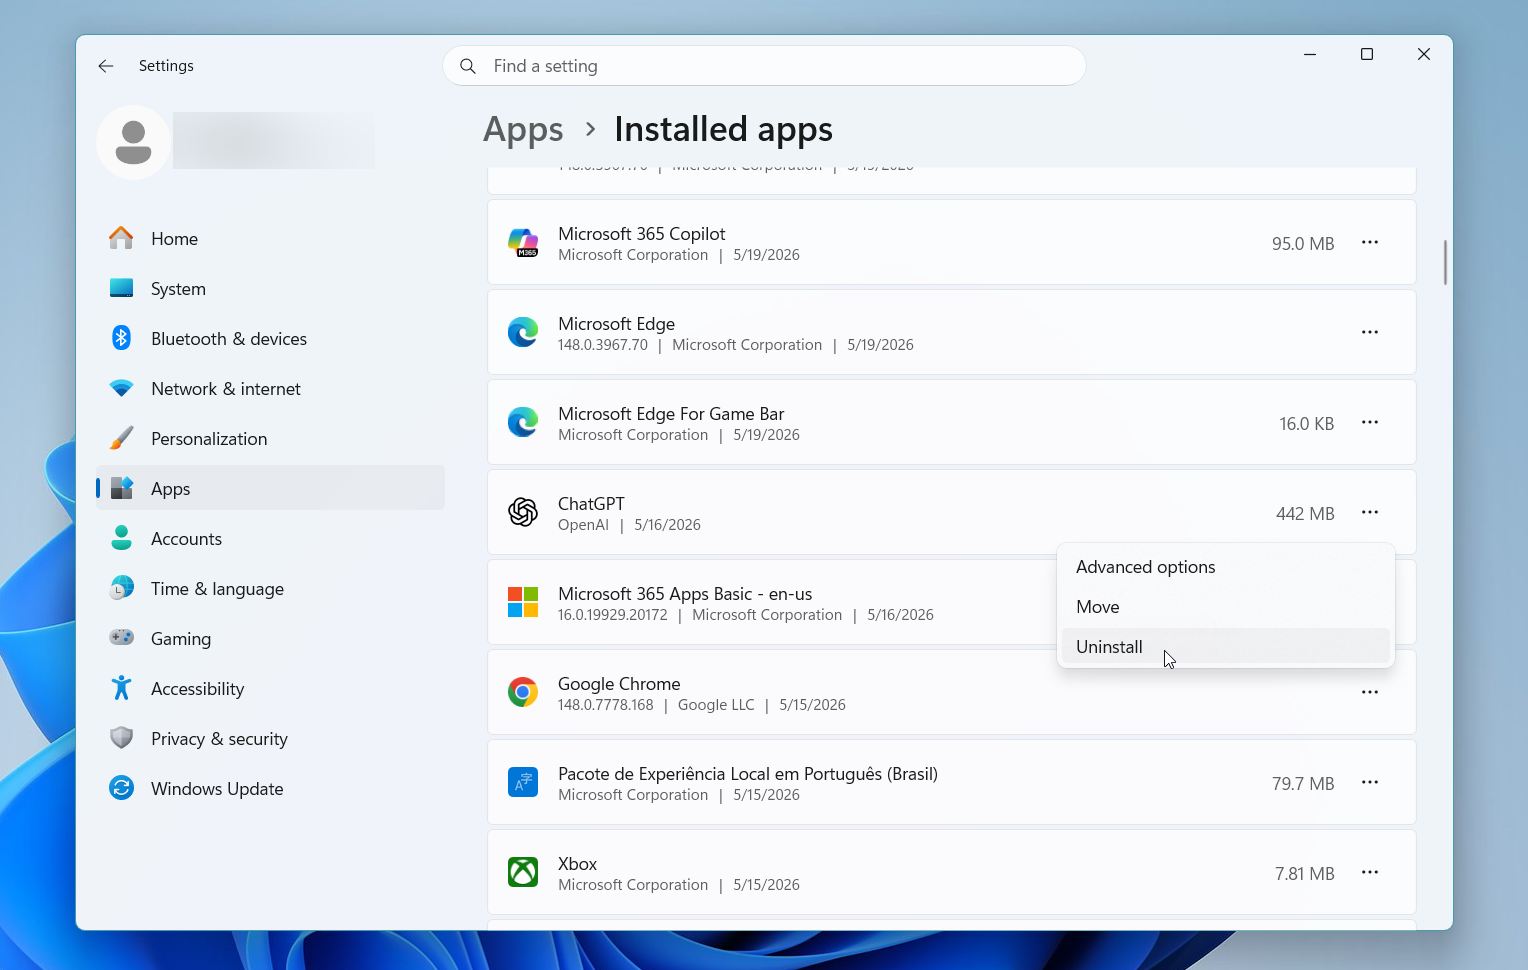Open more options for Microsoft 365 Copilot
The height and width of the screenshot is (970, 1528).
[x=1370, y=242]
